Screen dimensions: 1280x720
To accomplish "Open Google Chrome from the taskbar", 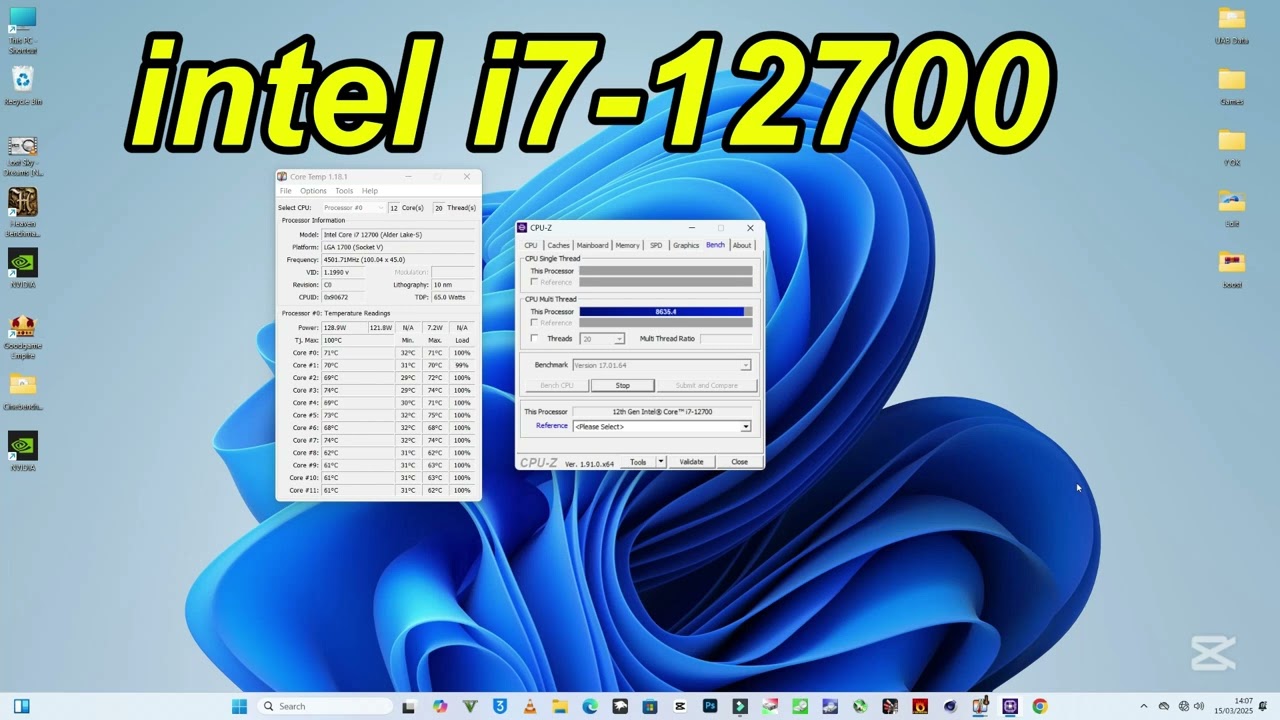I will [1040, 706].
